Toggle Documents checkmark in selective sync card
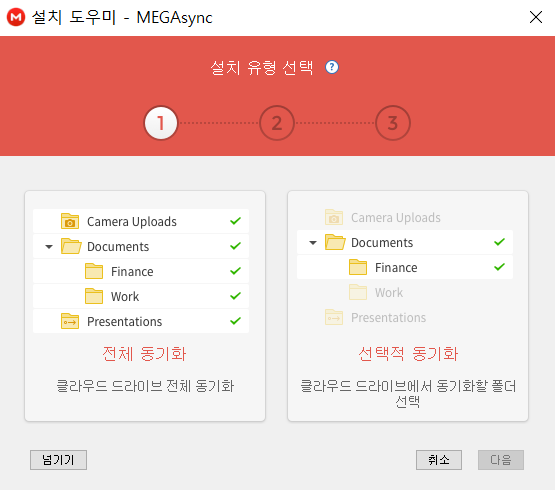The image size is (555, 490). tap(499, 242)
